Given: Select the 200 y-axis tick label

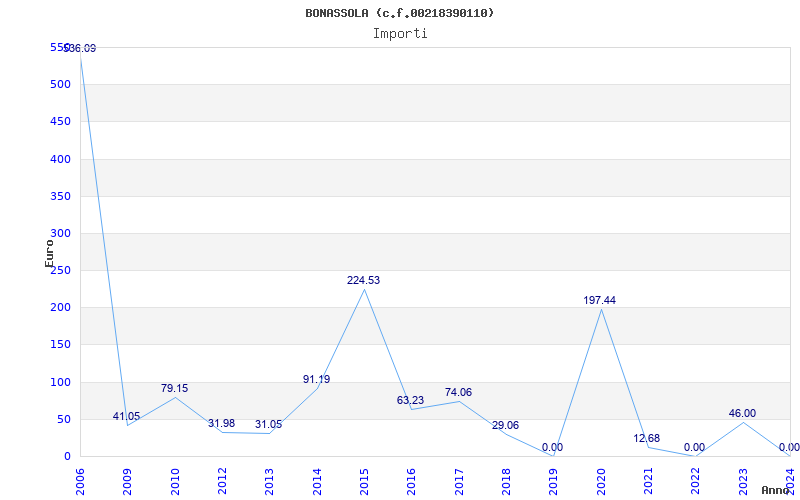Looking at the screenshot, I should [60, 308].
